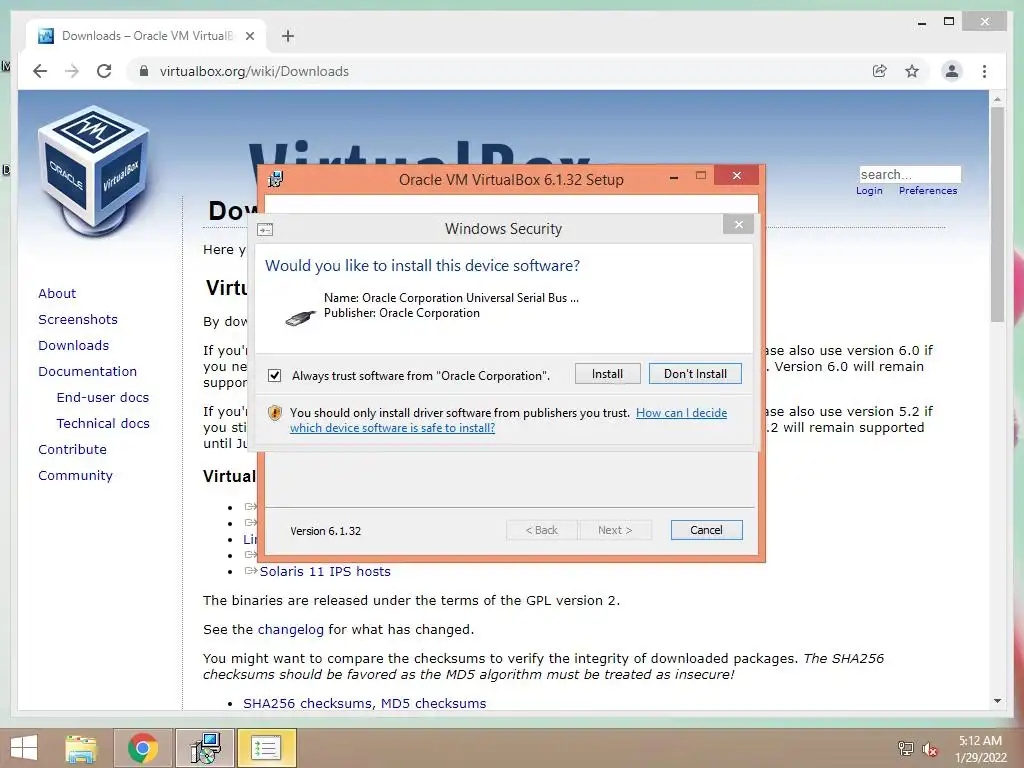Click the Windows Security dialog title icon
This screenshot has height=768, width=1024.
265,229
